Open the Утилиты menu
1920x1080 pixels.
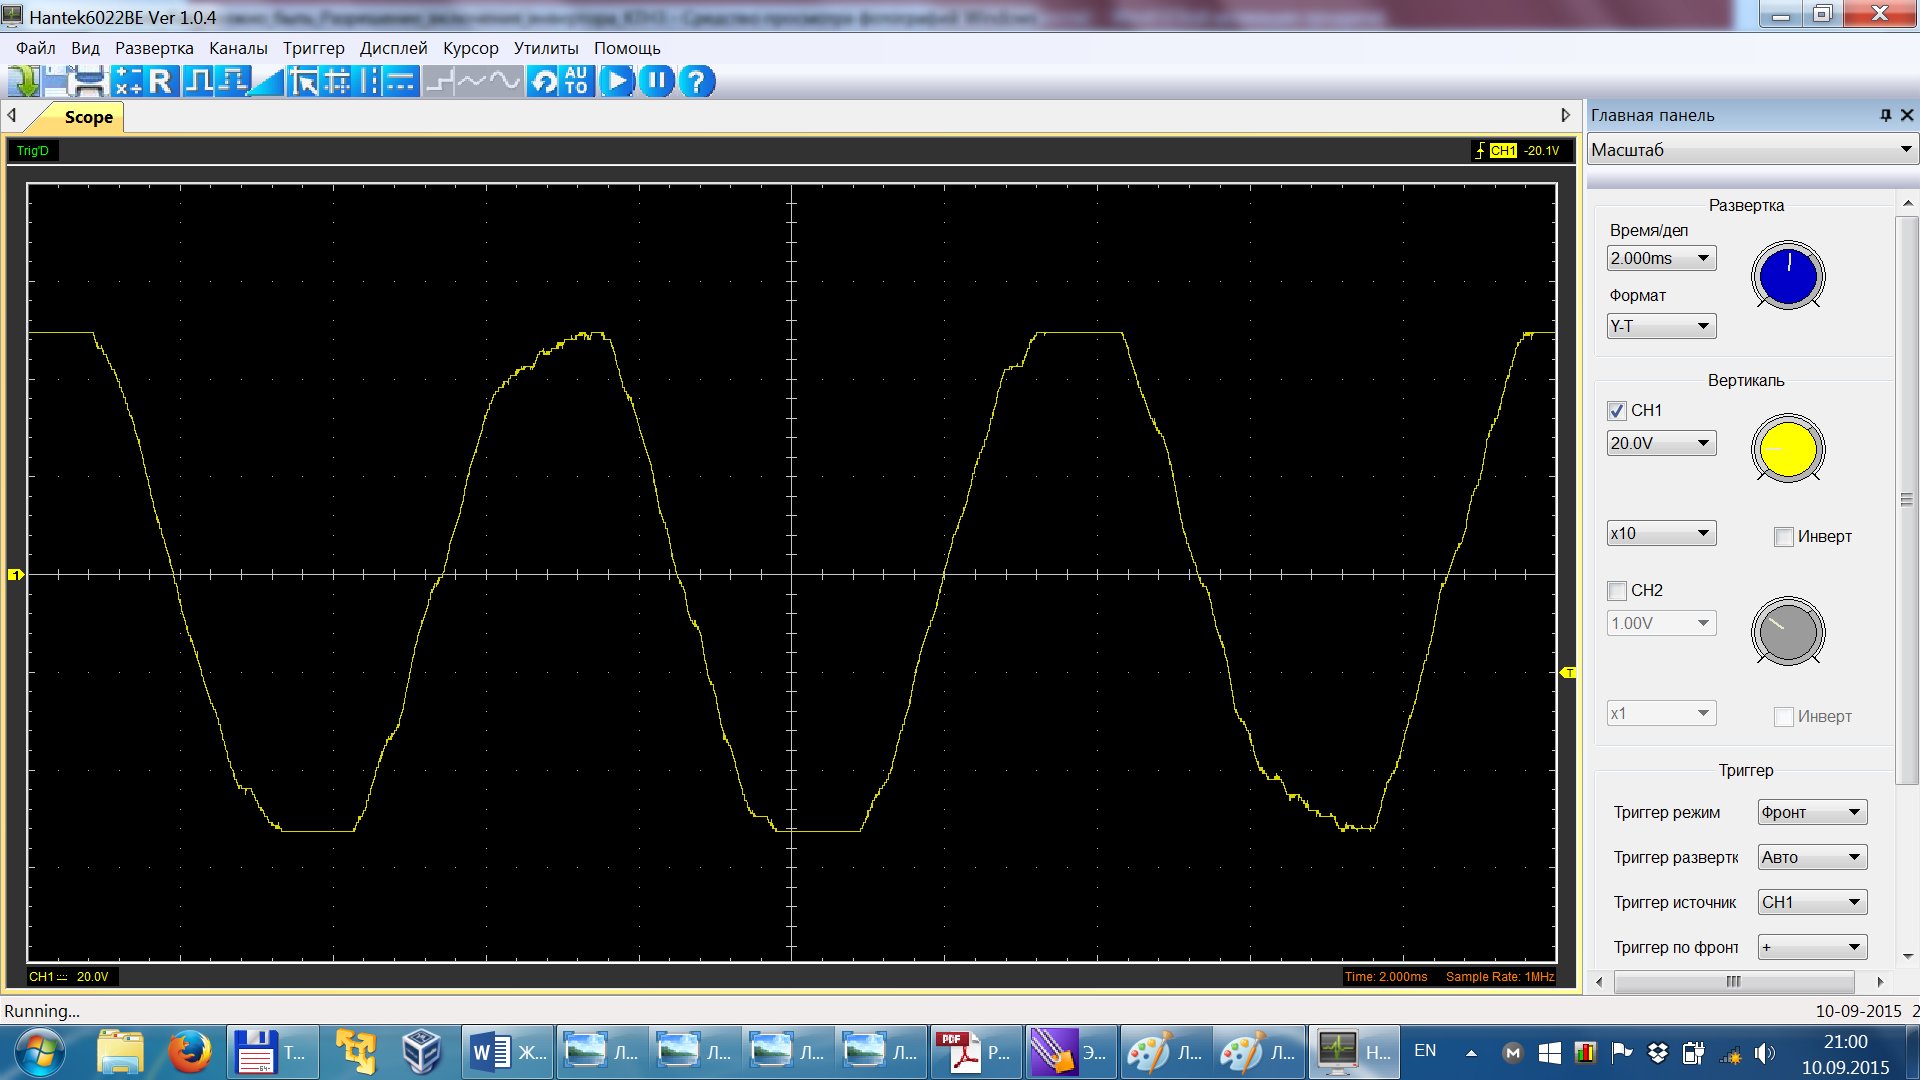tap(546, 48)
